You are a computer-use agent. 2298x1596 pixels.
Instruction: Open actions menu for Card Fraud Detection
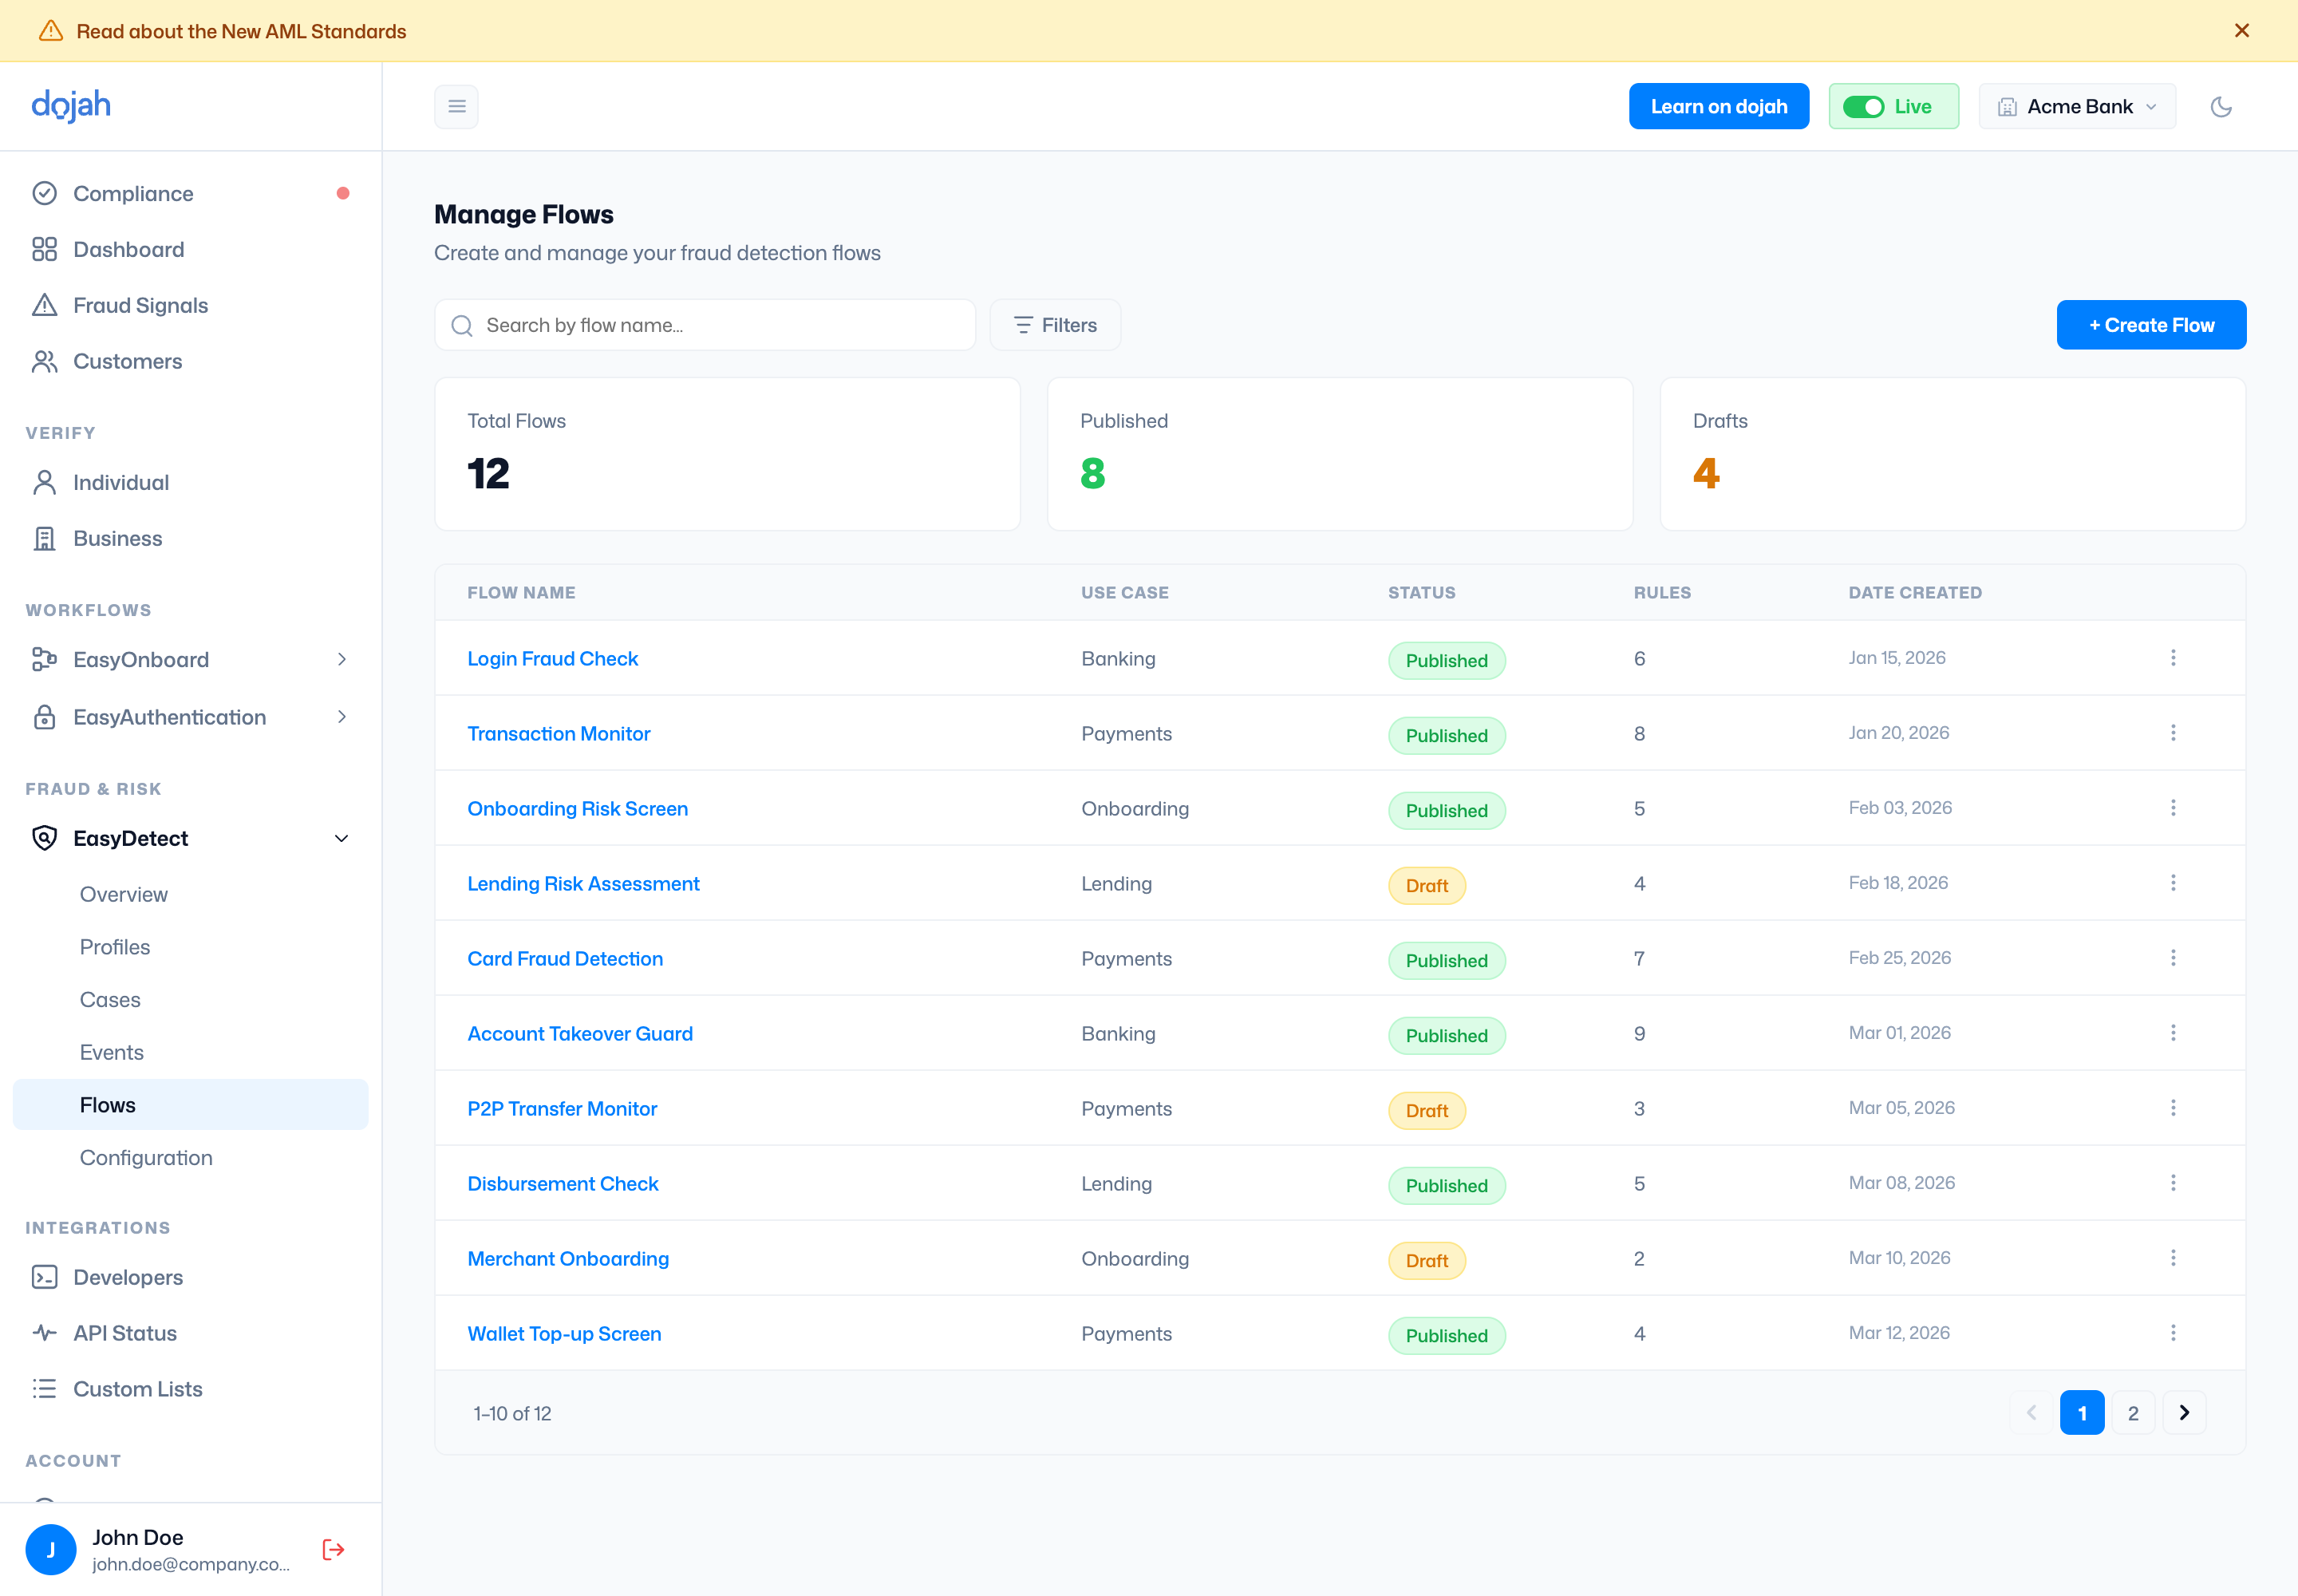pyautogui.click(x=2173, y=958)
